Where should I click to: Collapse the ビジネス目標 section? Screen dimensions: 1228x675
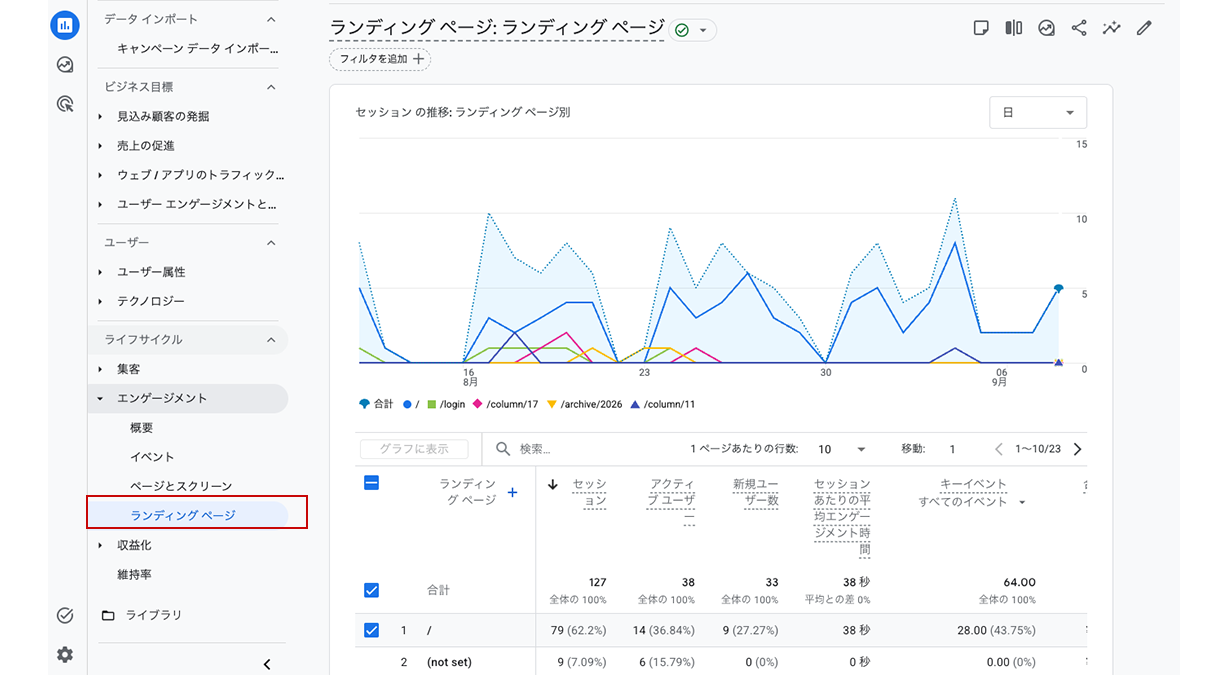coord(271,87)
